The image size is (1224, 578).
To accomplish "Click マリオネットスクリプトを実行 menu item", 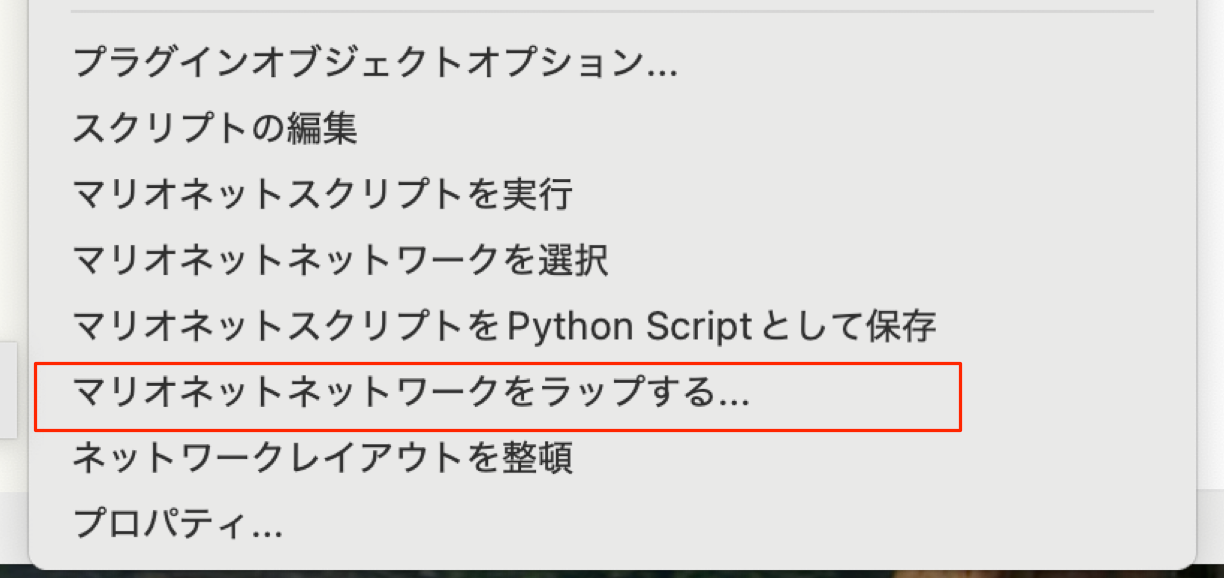I will pos(323,194).
